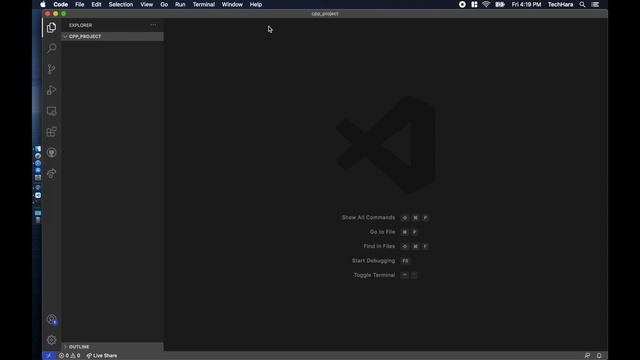Open the Run menu
The width and height of the screenshot is (640, 360).
[180, 4]
